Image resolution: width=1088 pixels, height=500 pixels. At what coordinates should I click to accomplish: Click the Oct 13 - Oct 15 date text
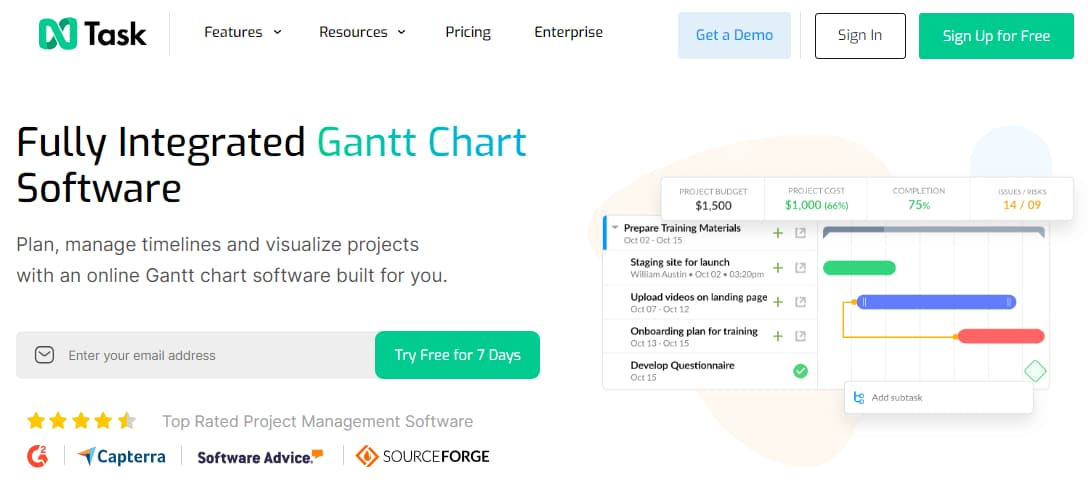pyautogui.click(x=660, y=343)
